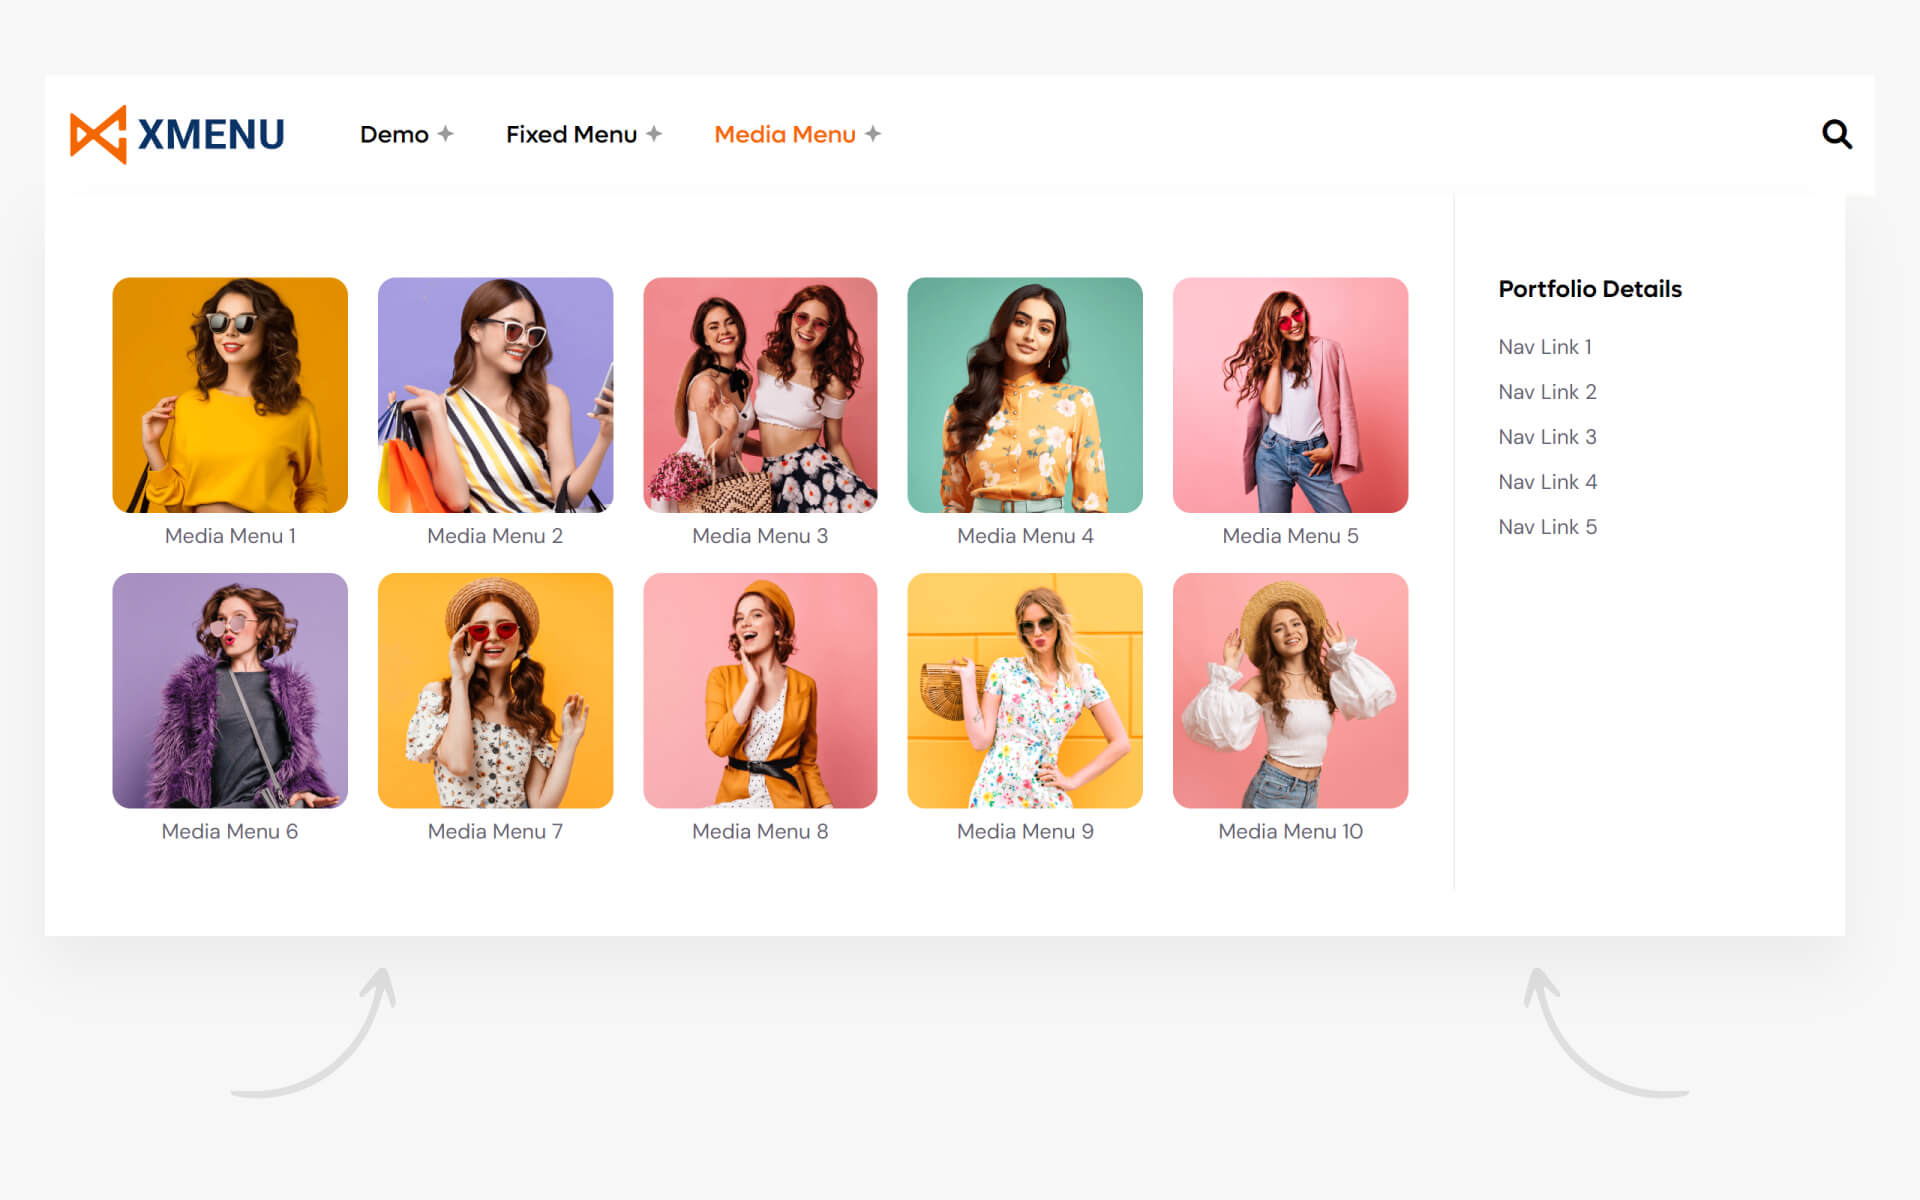1920x1200 pixels.
Task: Open Nav Link 1
Action: tap(1544, 347)
